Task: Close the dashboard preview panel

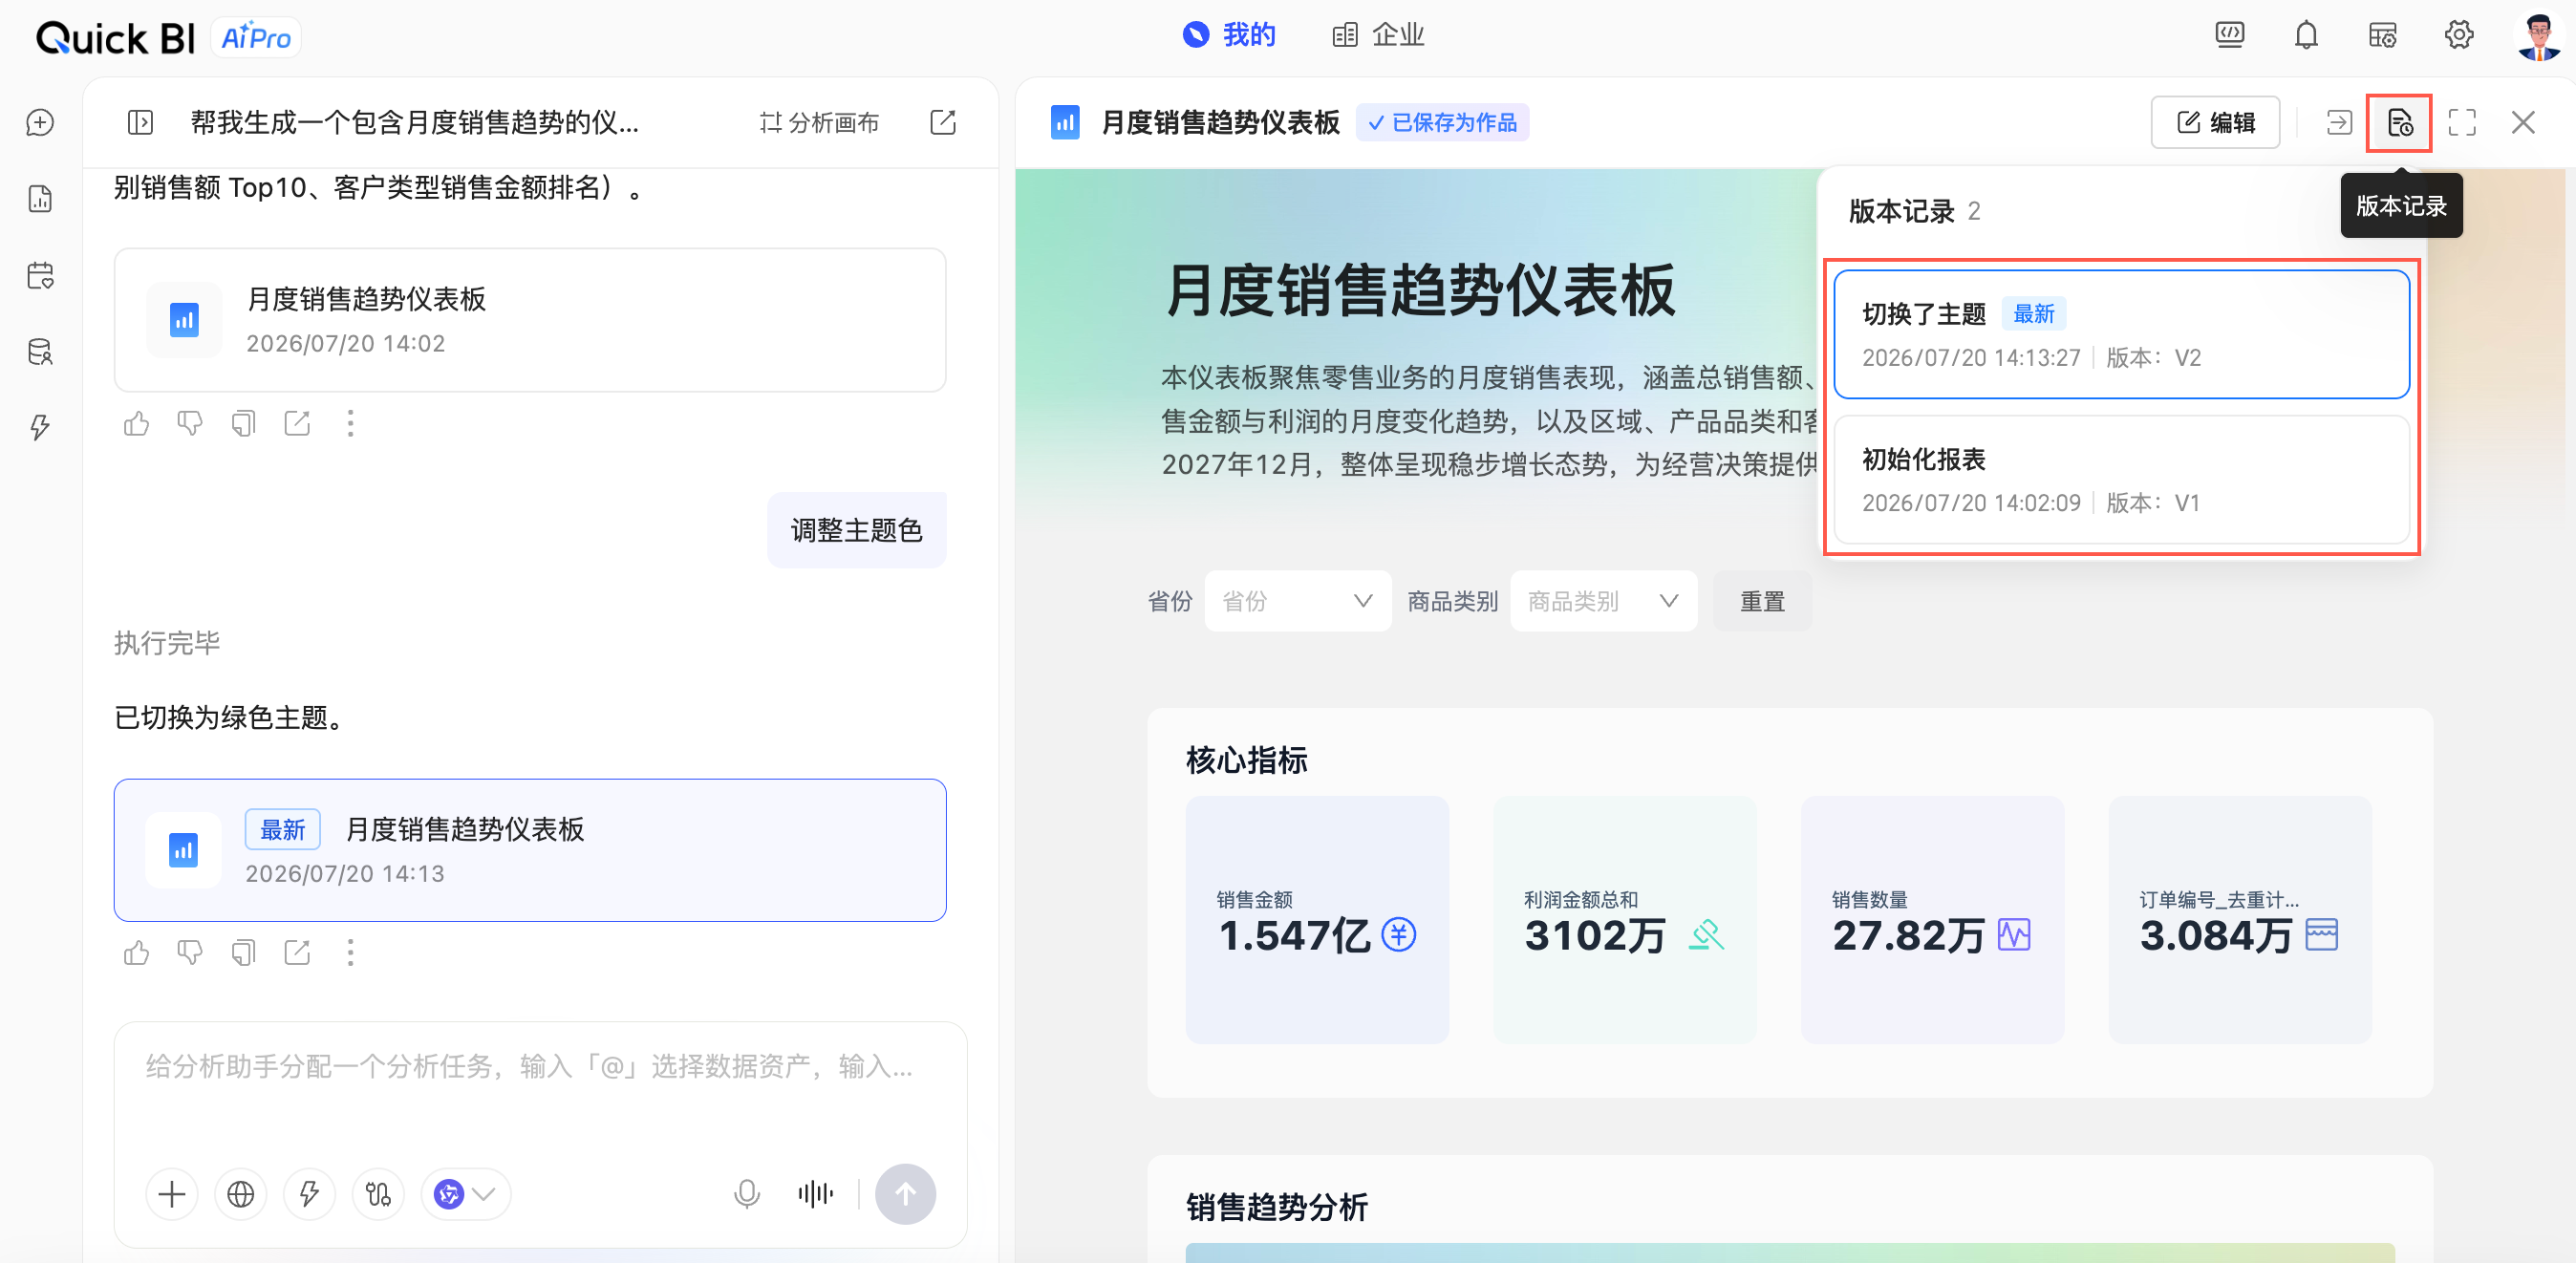Action: [2523, 122]
